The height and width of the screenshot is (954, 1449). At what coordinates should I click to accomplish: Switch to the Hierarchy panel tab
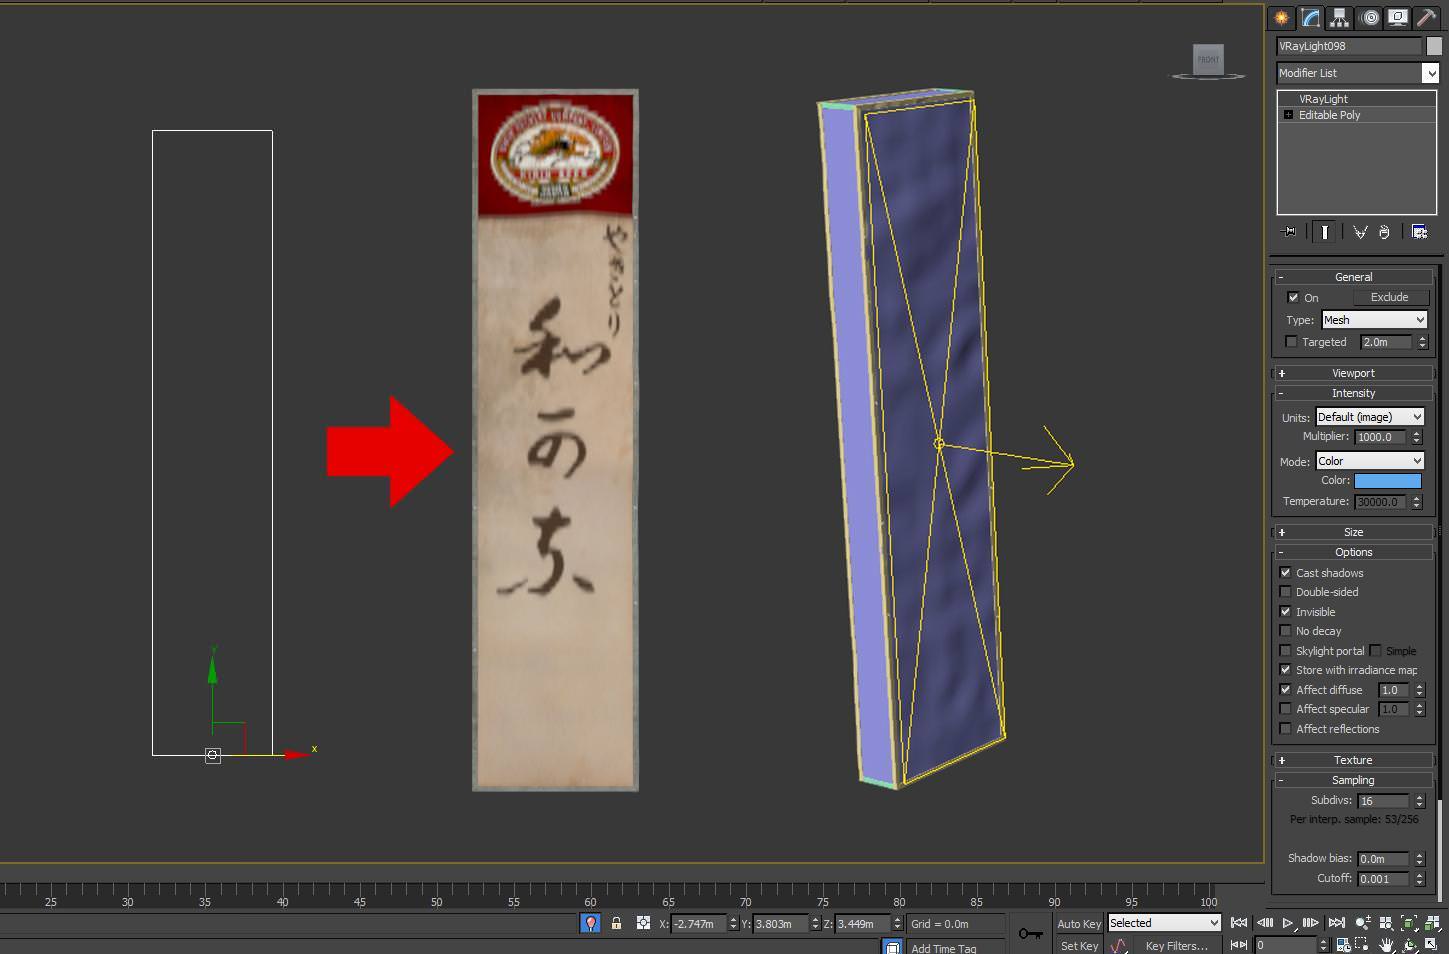point(1339,18)
